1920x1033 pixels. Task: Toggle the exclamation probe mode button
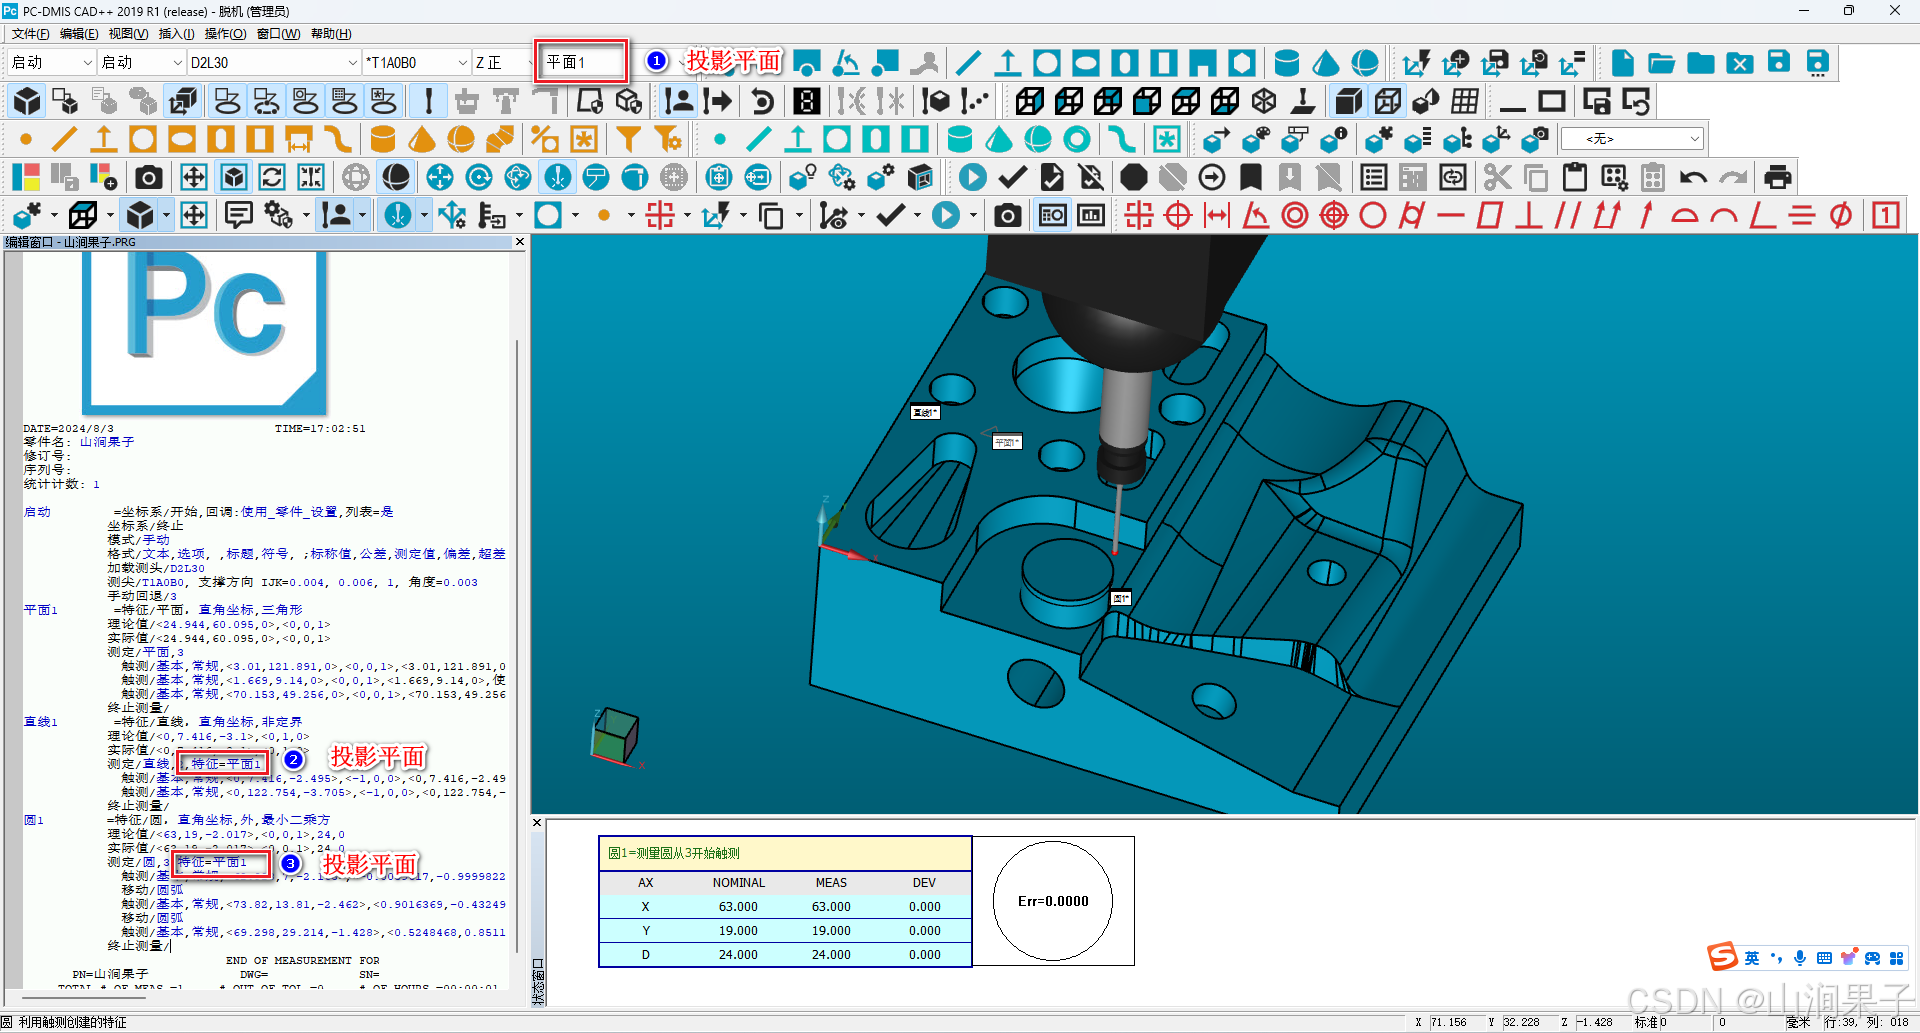429,101
